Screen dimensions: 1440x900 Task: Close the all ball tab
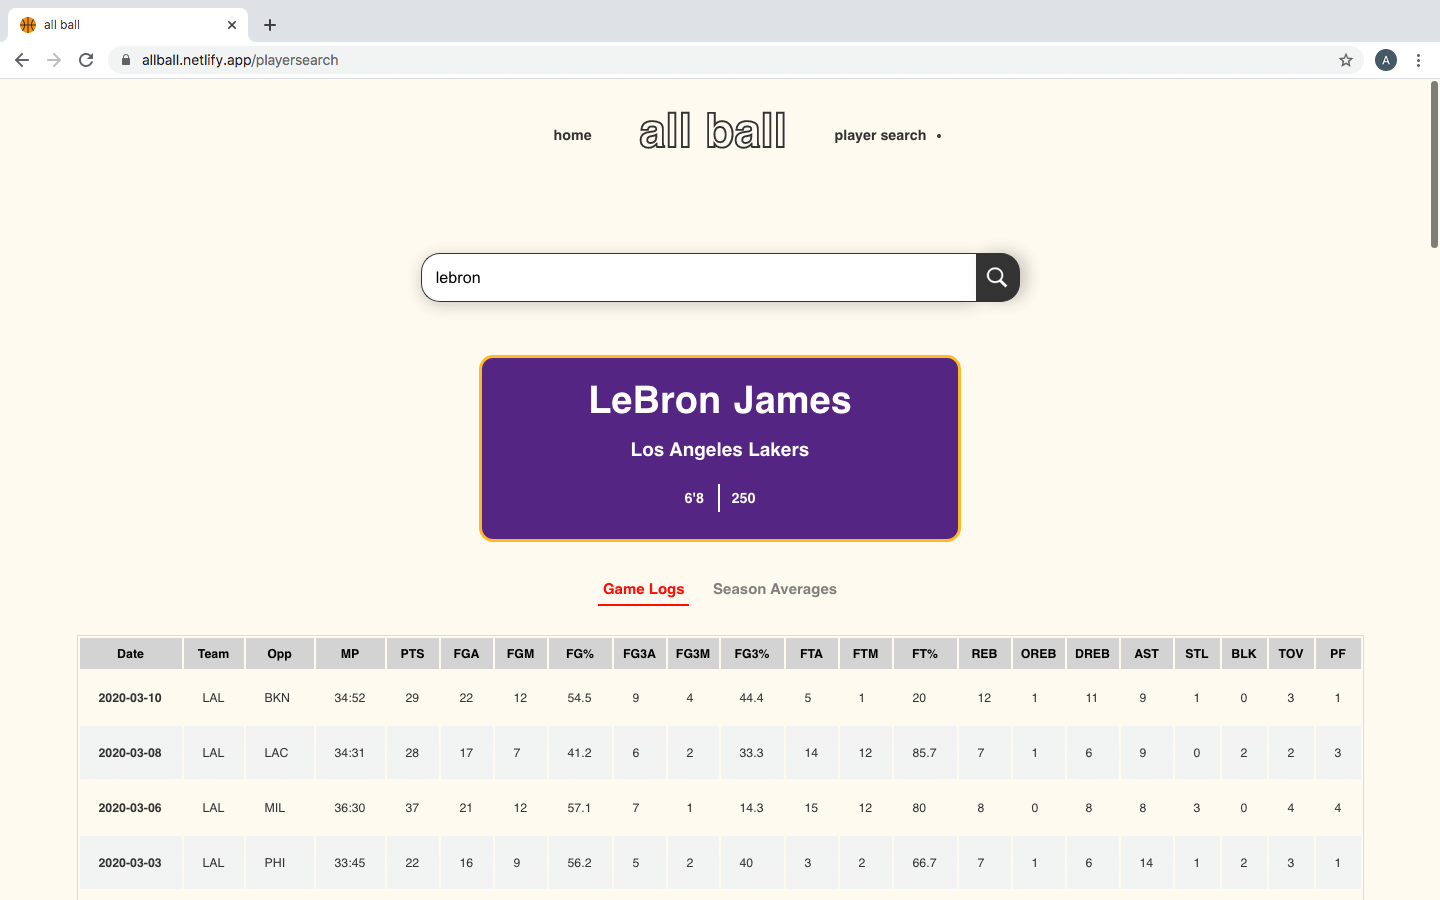232,25
